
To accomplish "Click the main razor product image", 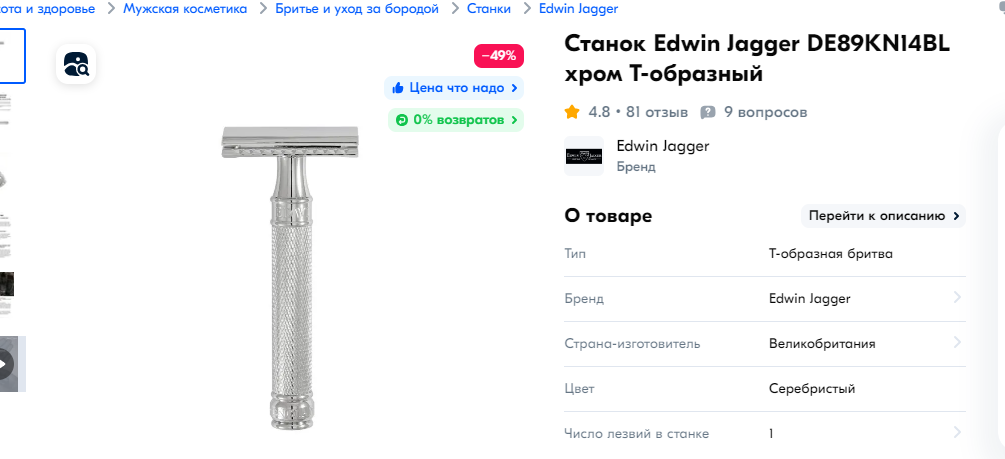I will (x=290, y=278).
